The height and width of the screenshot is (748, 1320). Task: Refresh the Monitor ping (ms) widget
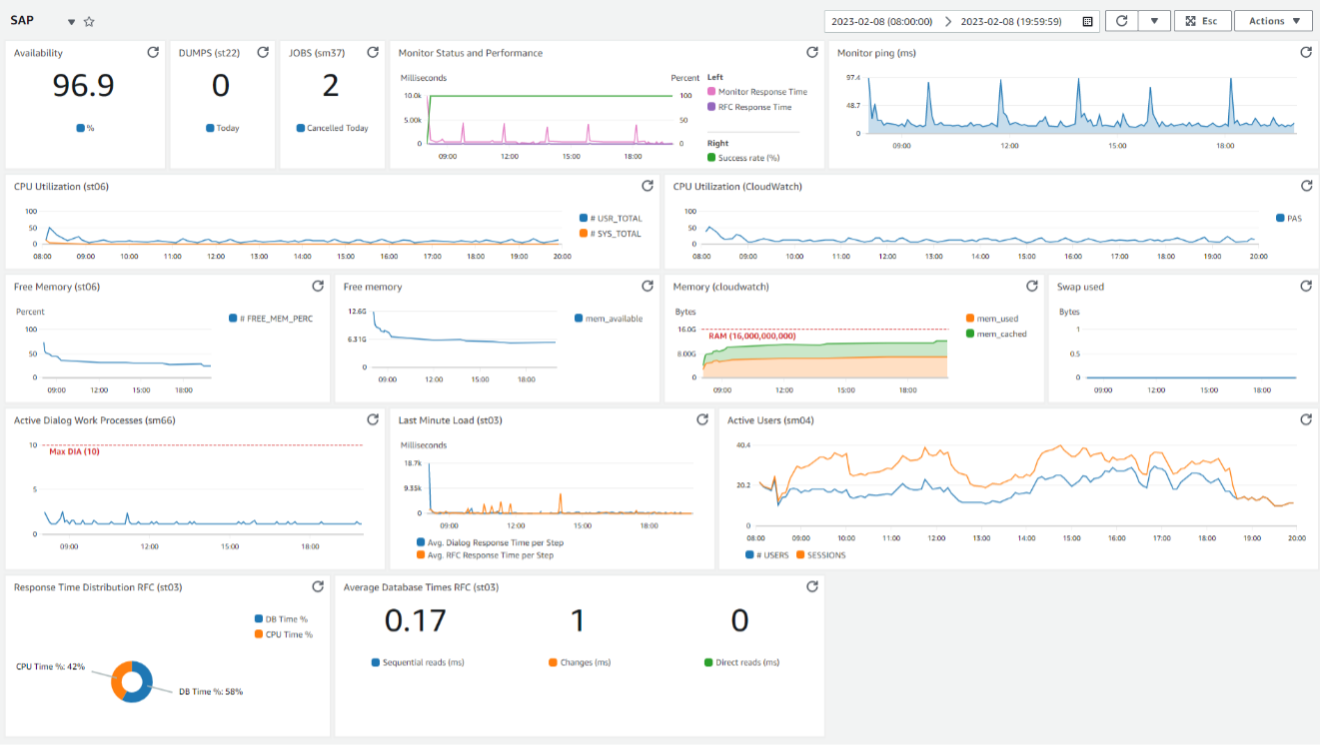[x=1306, y=52]
